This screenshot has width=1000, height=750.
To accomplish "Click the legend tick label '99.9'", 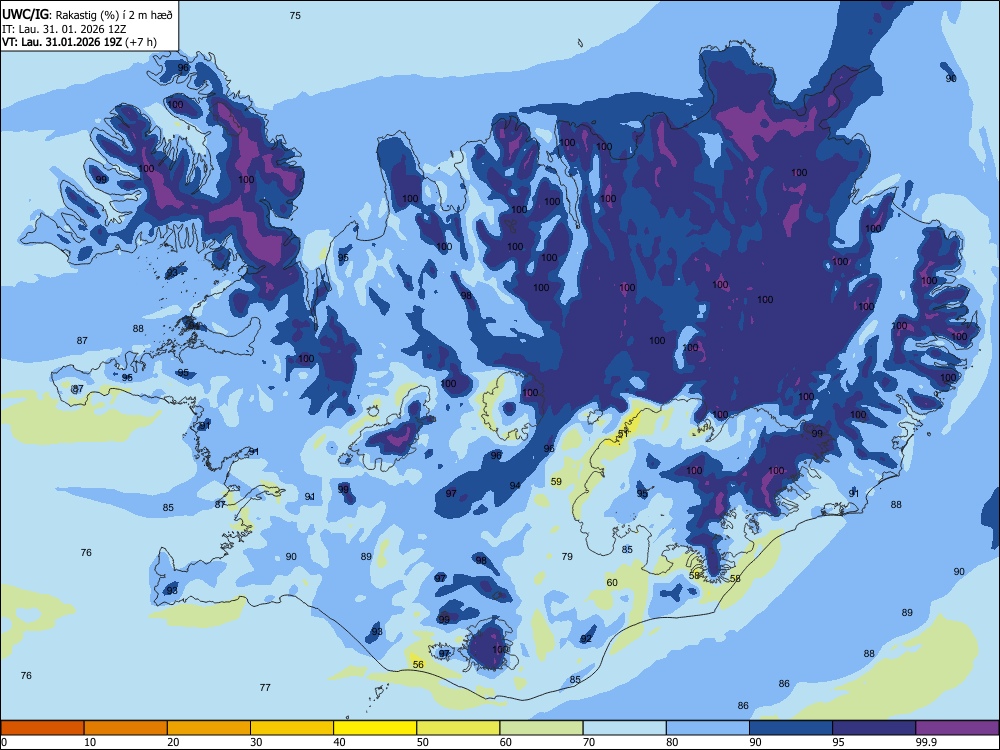I will pyautogui.click(x=926, y=742).
